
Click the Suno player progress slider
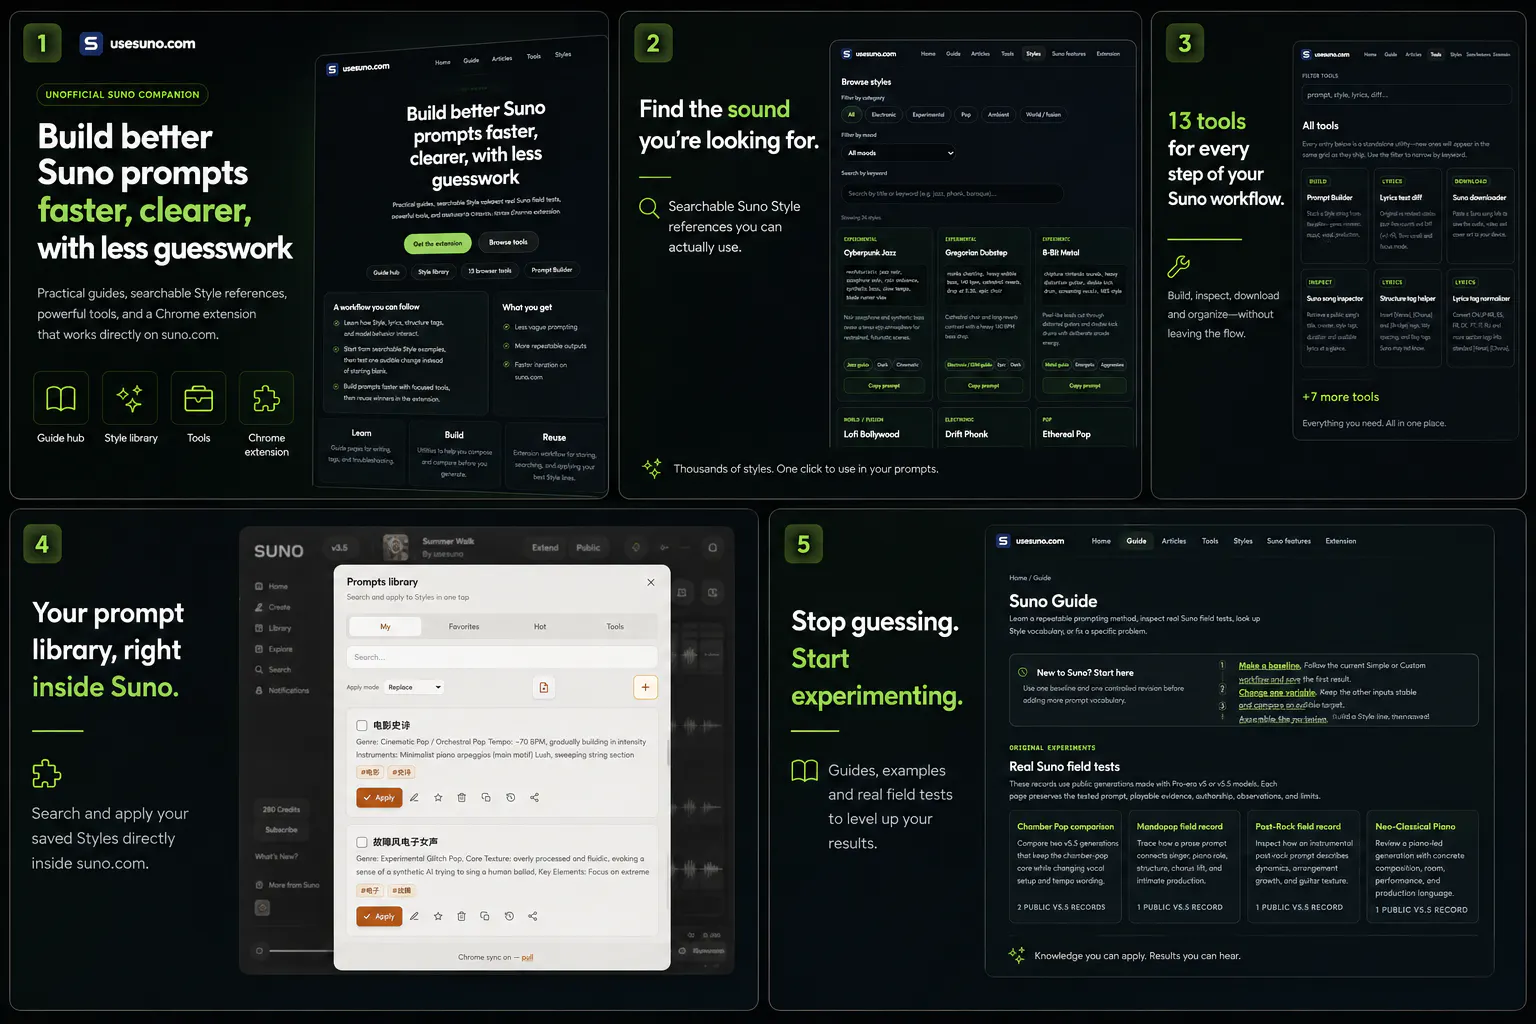[300, 950]
